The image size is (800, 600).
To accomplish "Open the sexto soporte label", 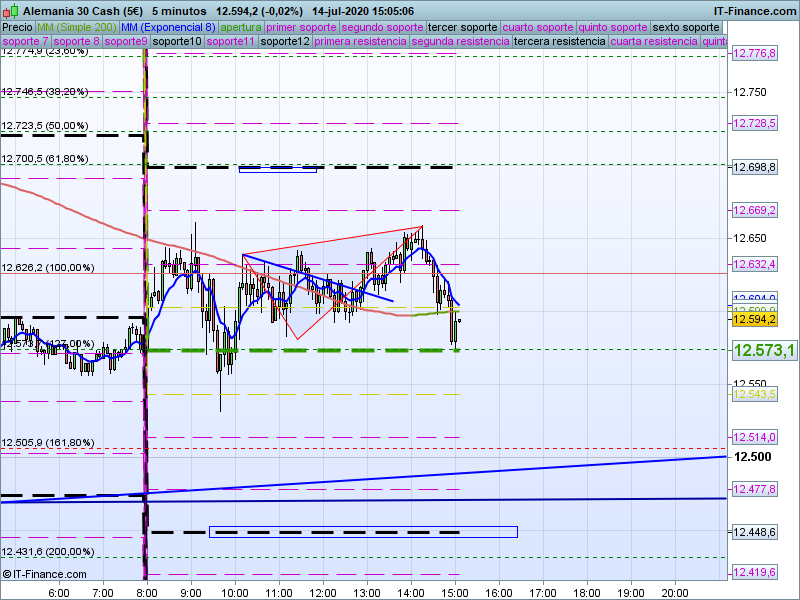I will point(686,28).
